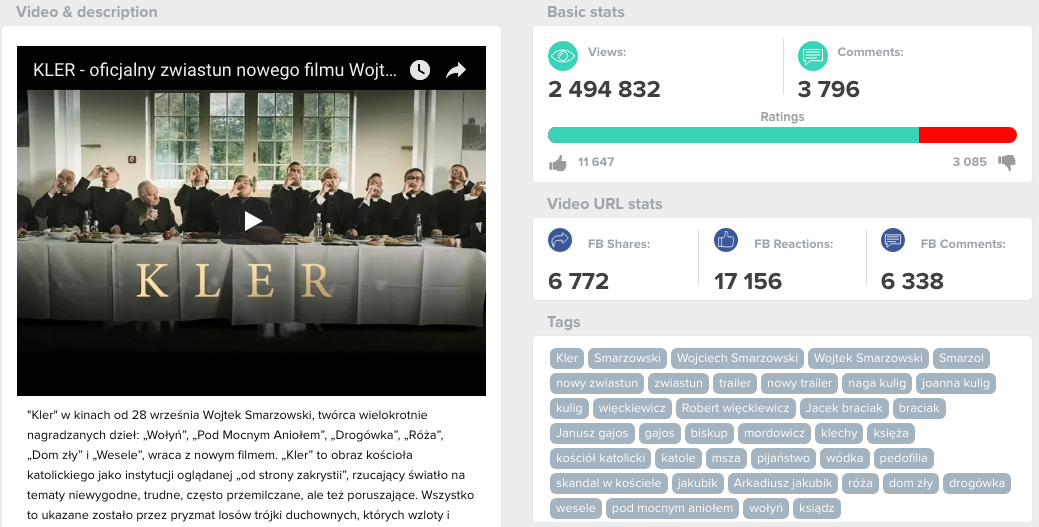Viewport: 1039px width, 527px height.
Task: Click the FB Reactions thumb icon
Action: pos(726,240)
